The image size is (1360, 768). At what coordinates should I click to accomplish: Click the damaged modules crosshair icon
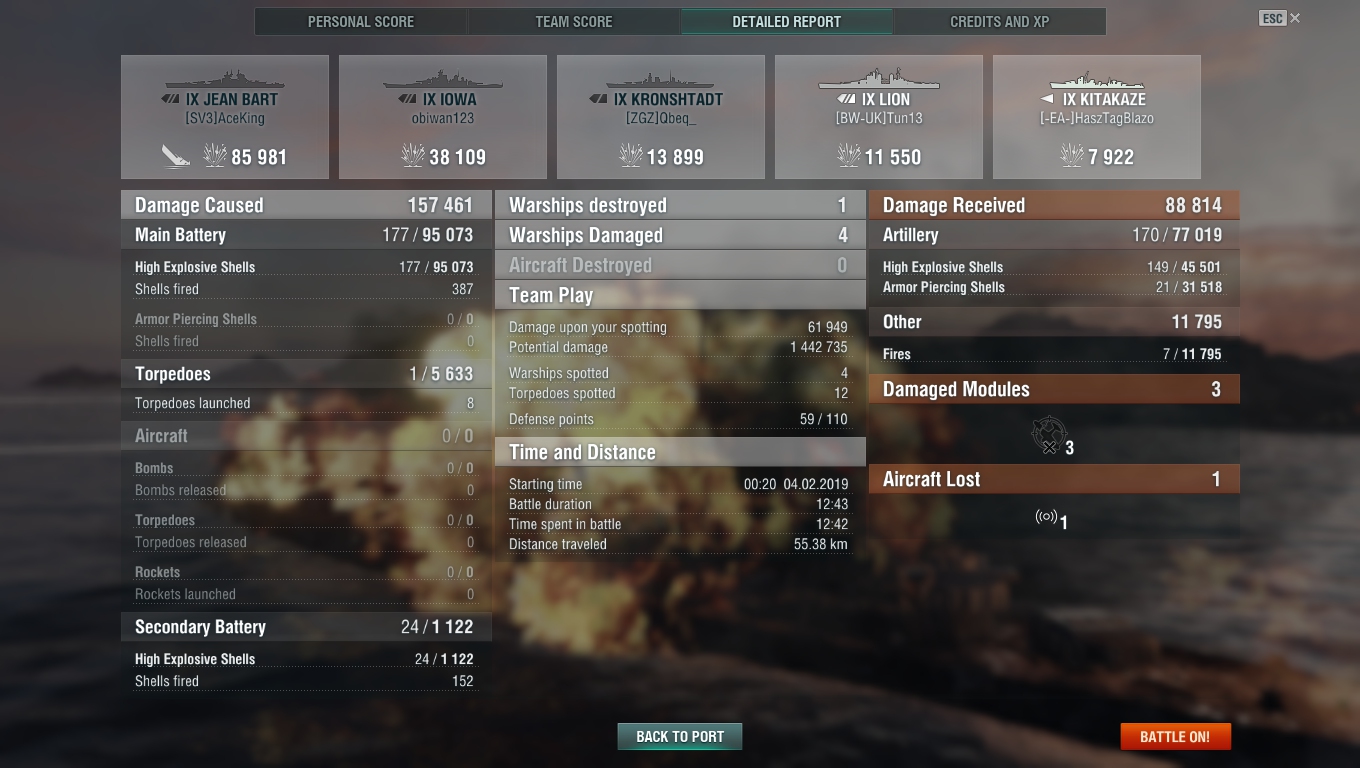click(x=1048, y=435)
